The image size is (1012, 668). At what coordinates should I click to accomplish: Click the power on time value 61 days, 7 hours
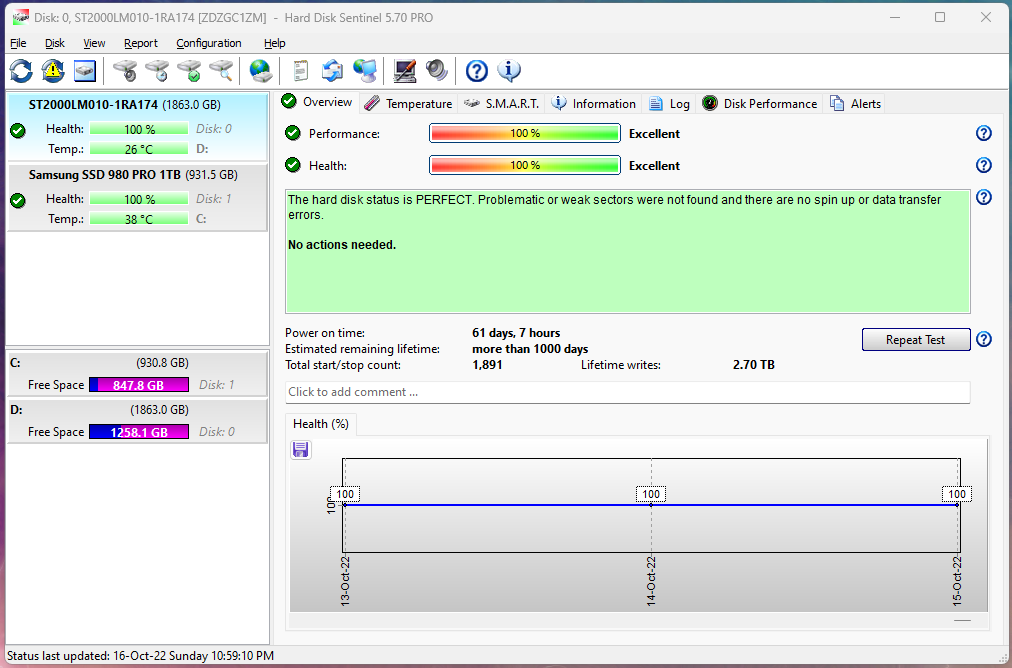click(516, 333)
